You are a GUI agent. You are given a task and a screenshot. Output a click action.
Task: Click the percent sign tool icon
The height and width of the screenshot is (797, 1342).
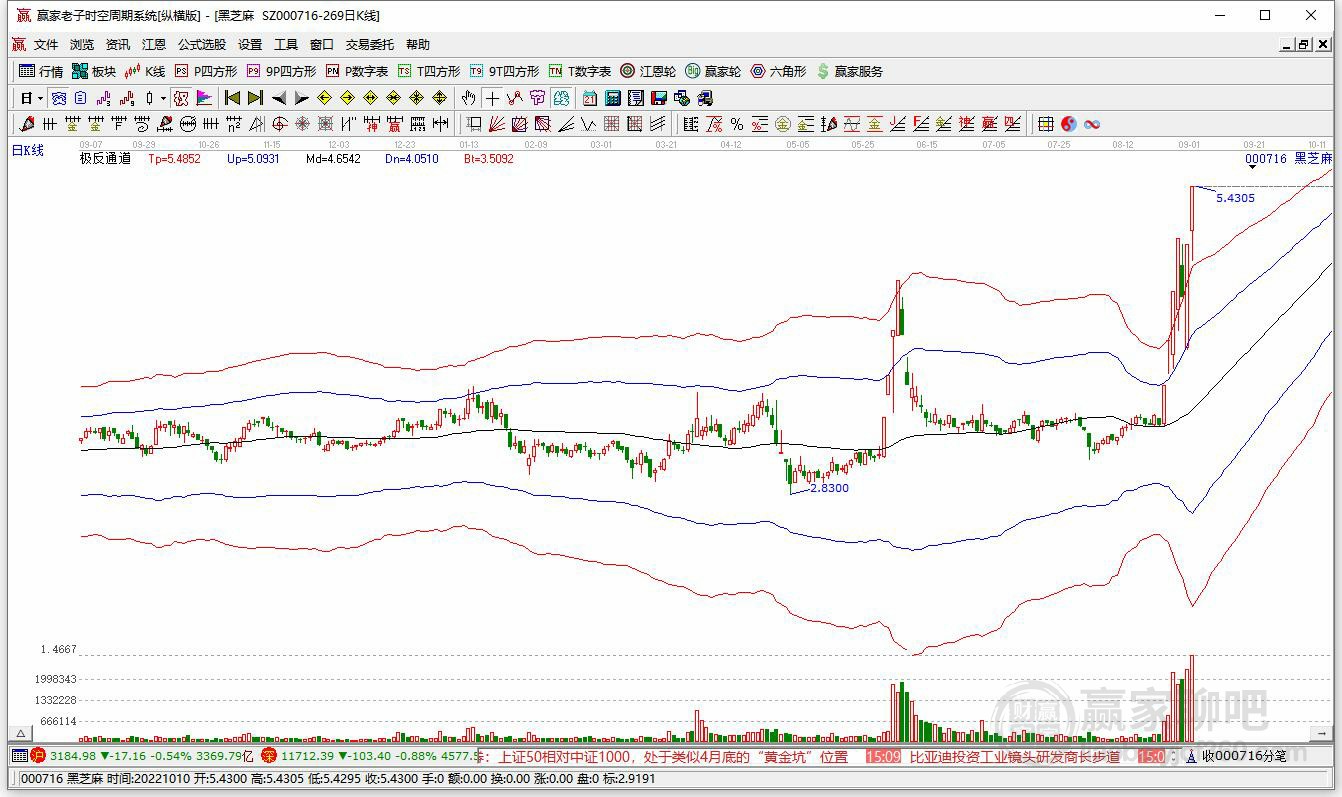pyautogui.click(x=737, y=124)
